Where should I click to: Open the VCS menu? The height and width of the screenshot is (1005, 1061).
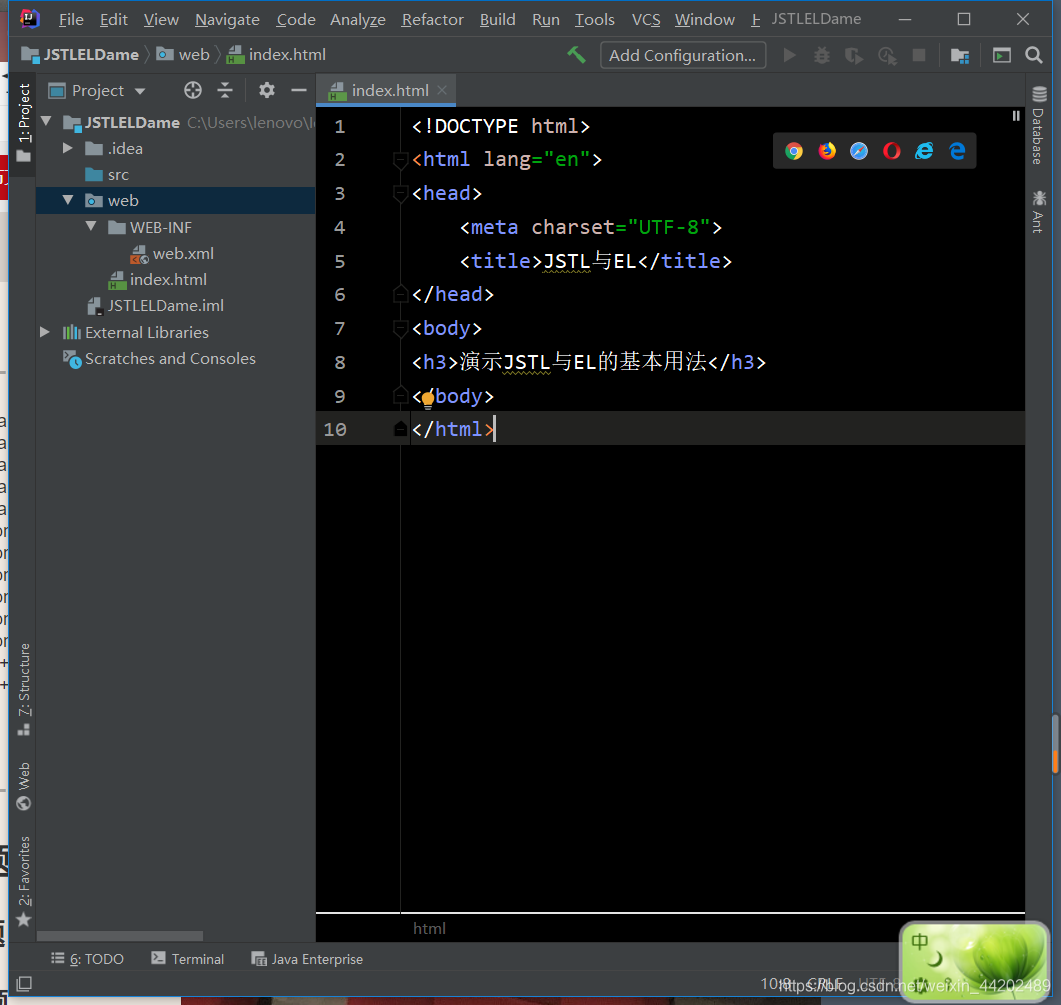[x=646, y=20]
